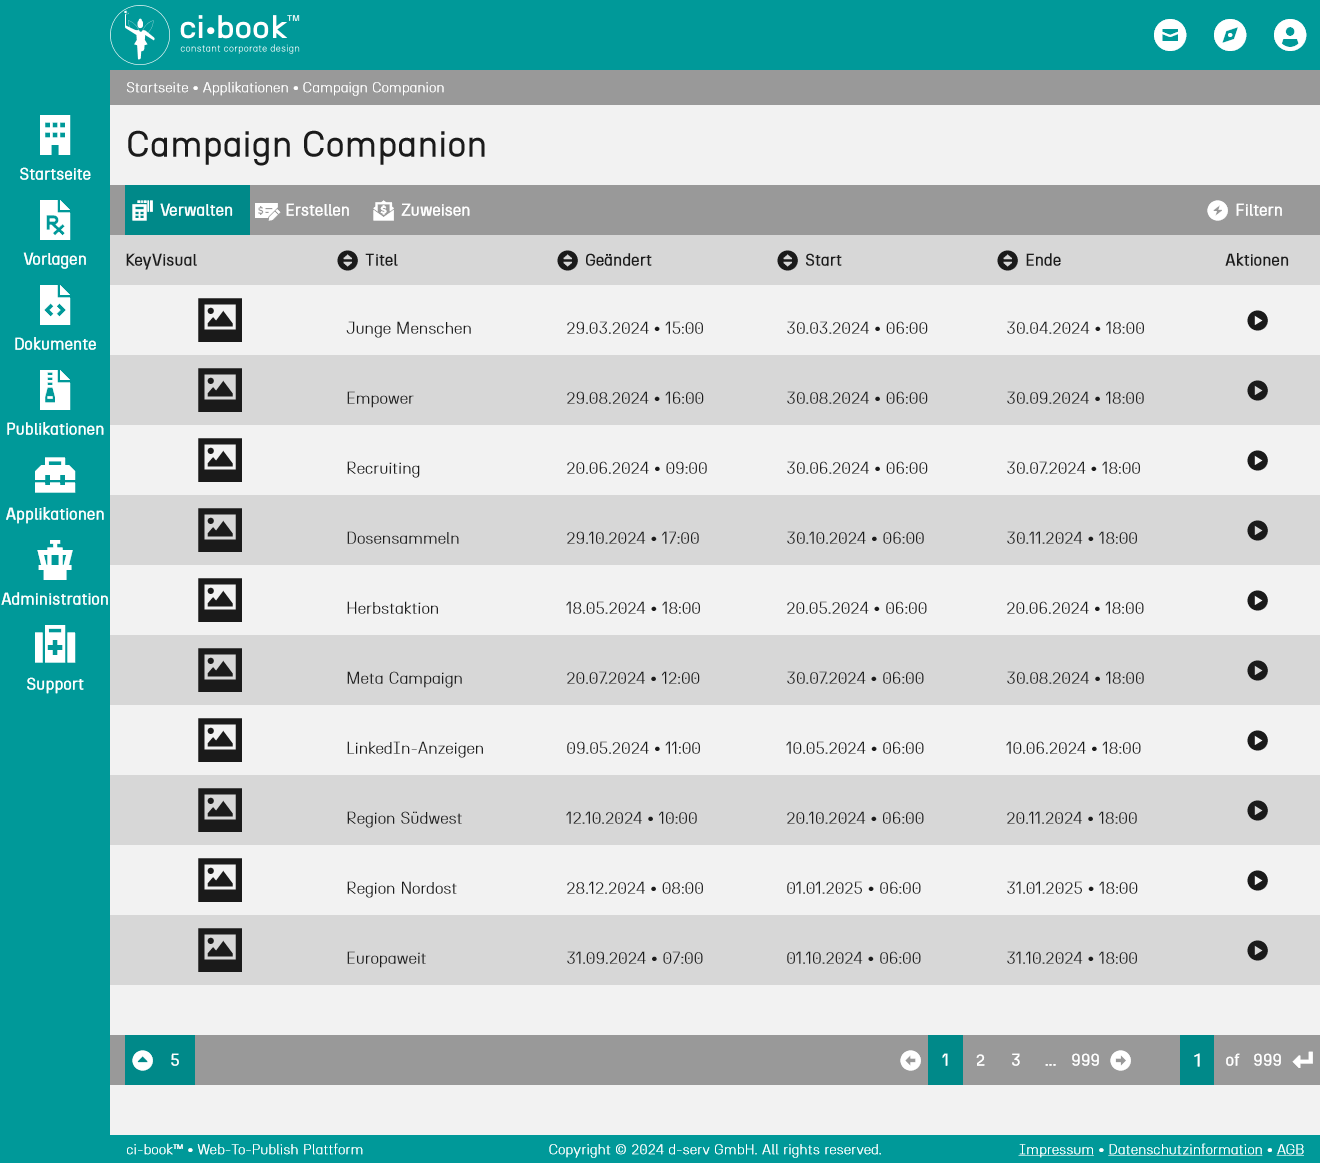1320x1163 pixels.
Task: Open Dokumente in sidebar
Action: pos(55,318)
